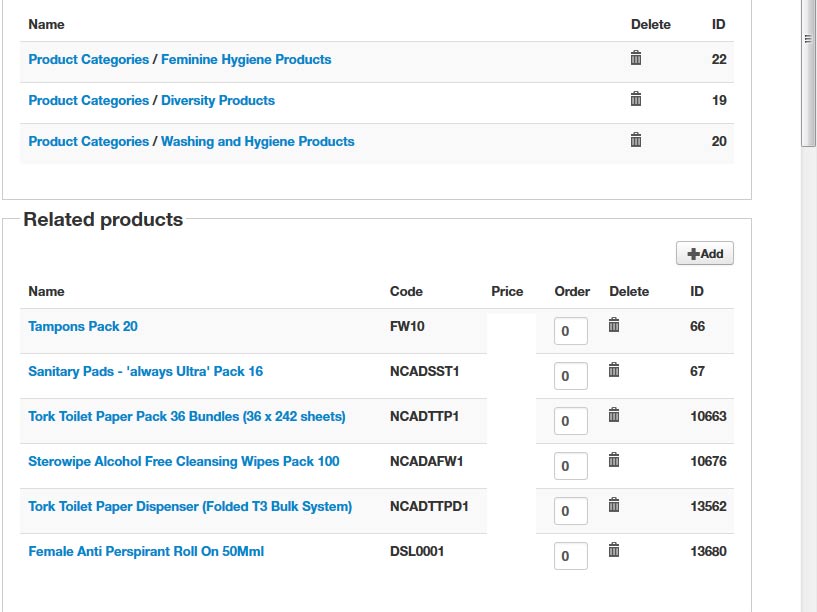Viewport: 817px width, 612px height.
Task: Click order input for Female Anti Perspirant
Action: tap(570, 556)
